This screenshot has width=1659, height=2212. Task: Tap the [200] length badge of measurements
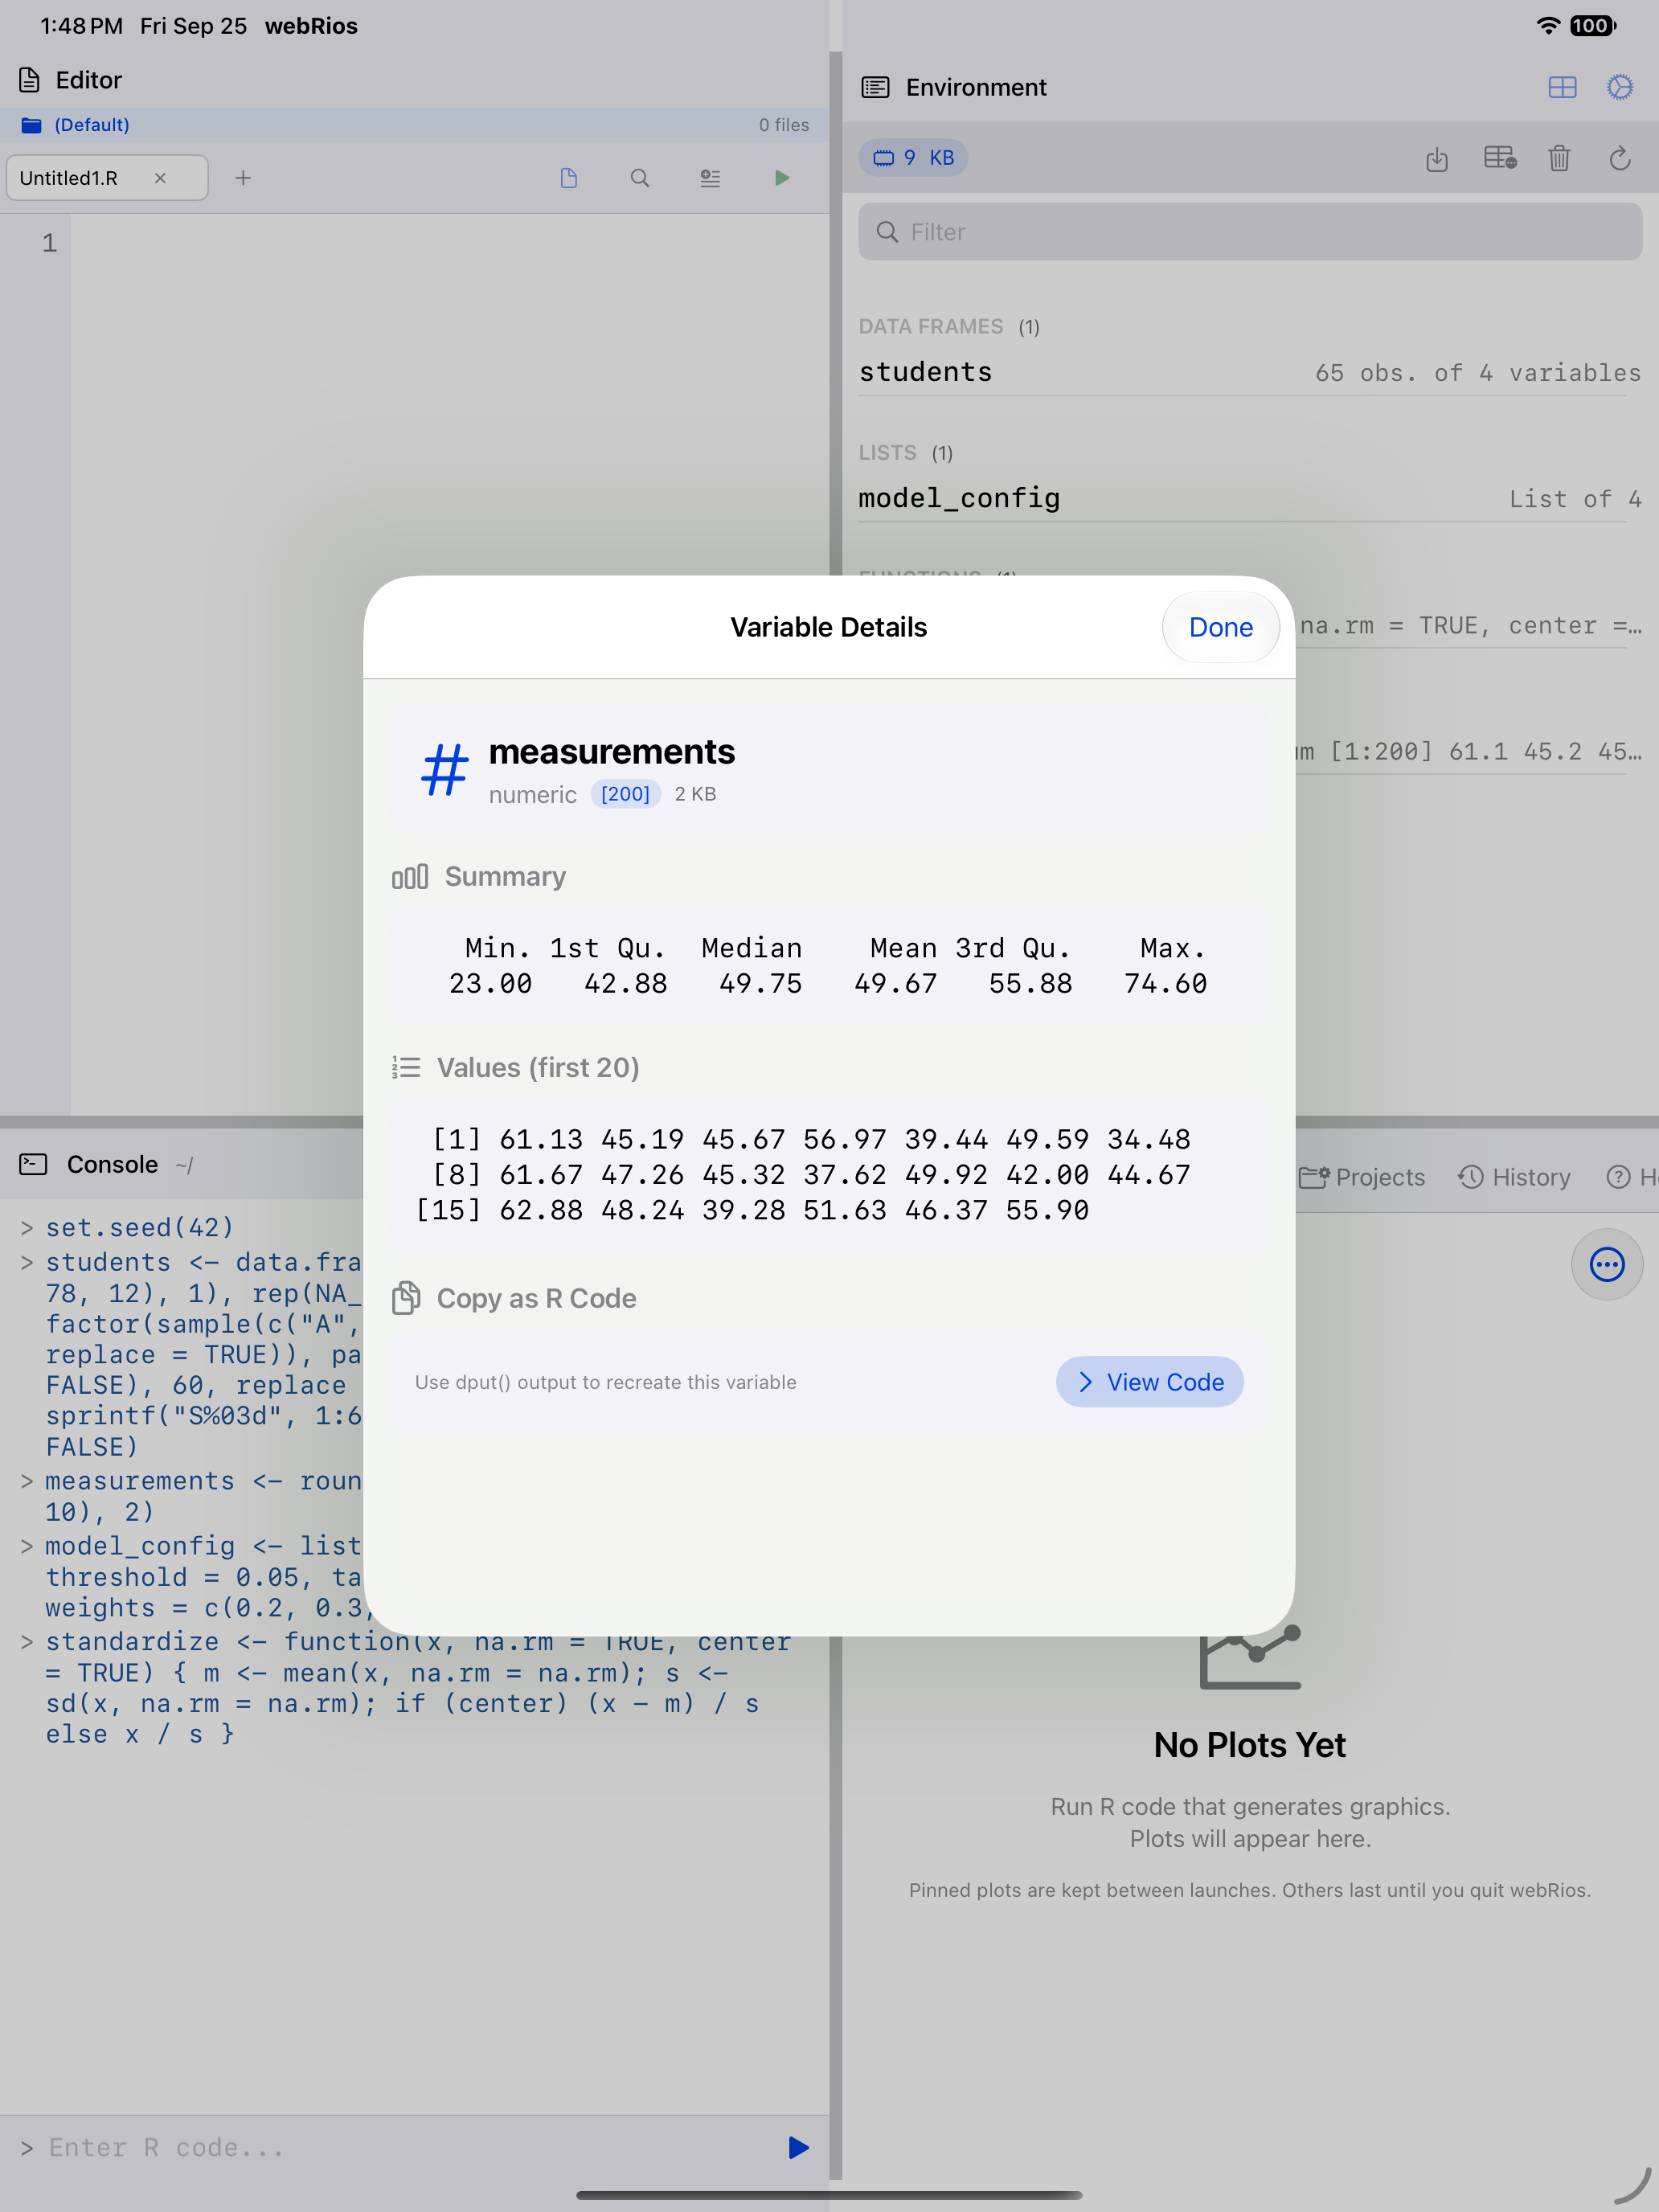click(625, 794)
